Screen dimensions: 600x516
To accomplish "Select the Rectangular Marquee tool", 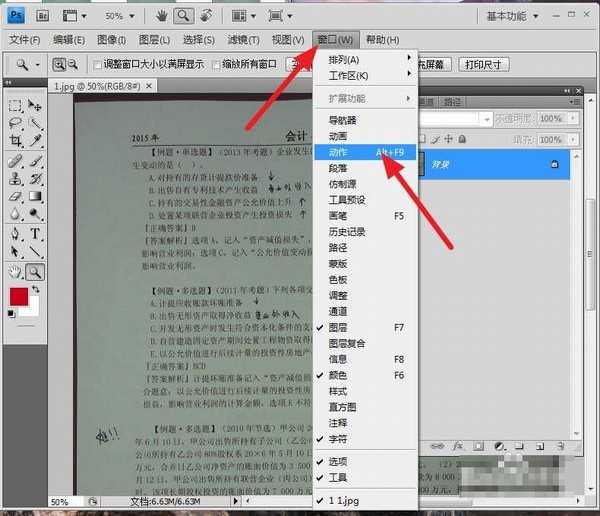I will (15, 106).
